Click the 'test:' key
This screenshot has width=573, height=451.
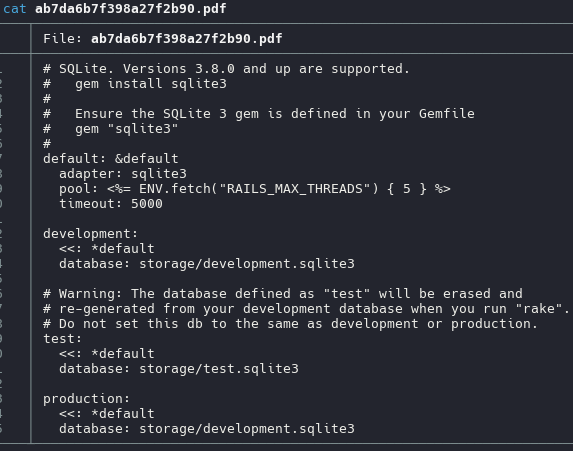[62, 338]
